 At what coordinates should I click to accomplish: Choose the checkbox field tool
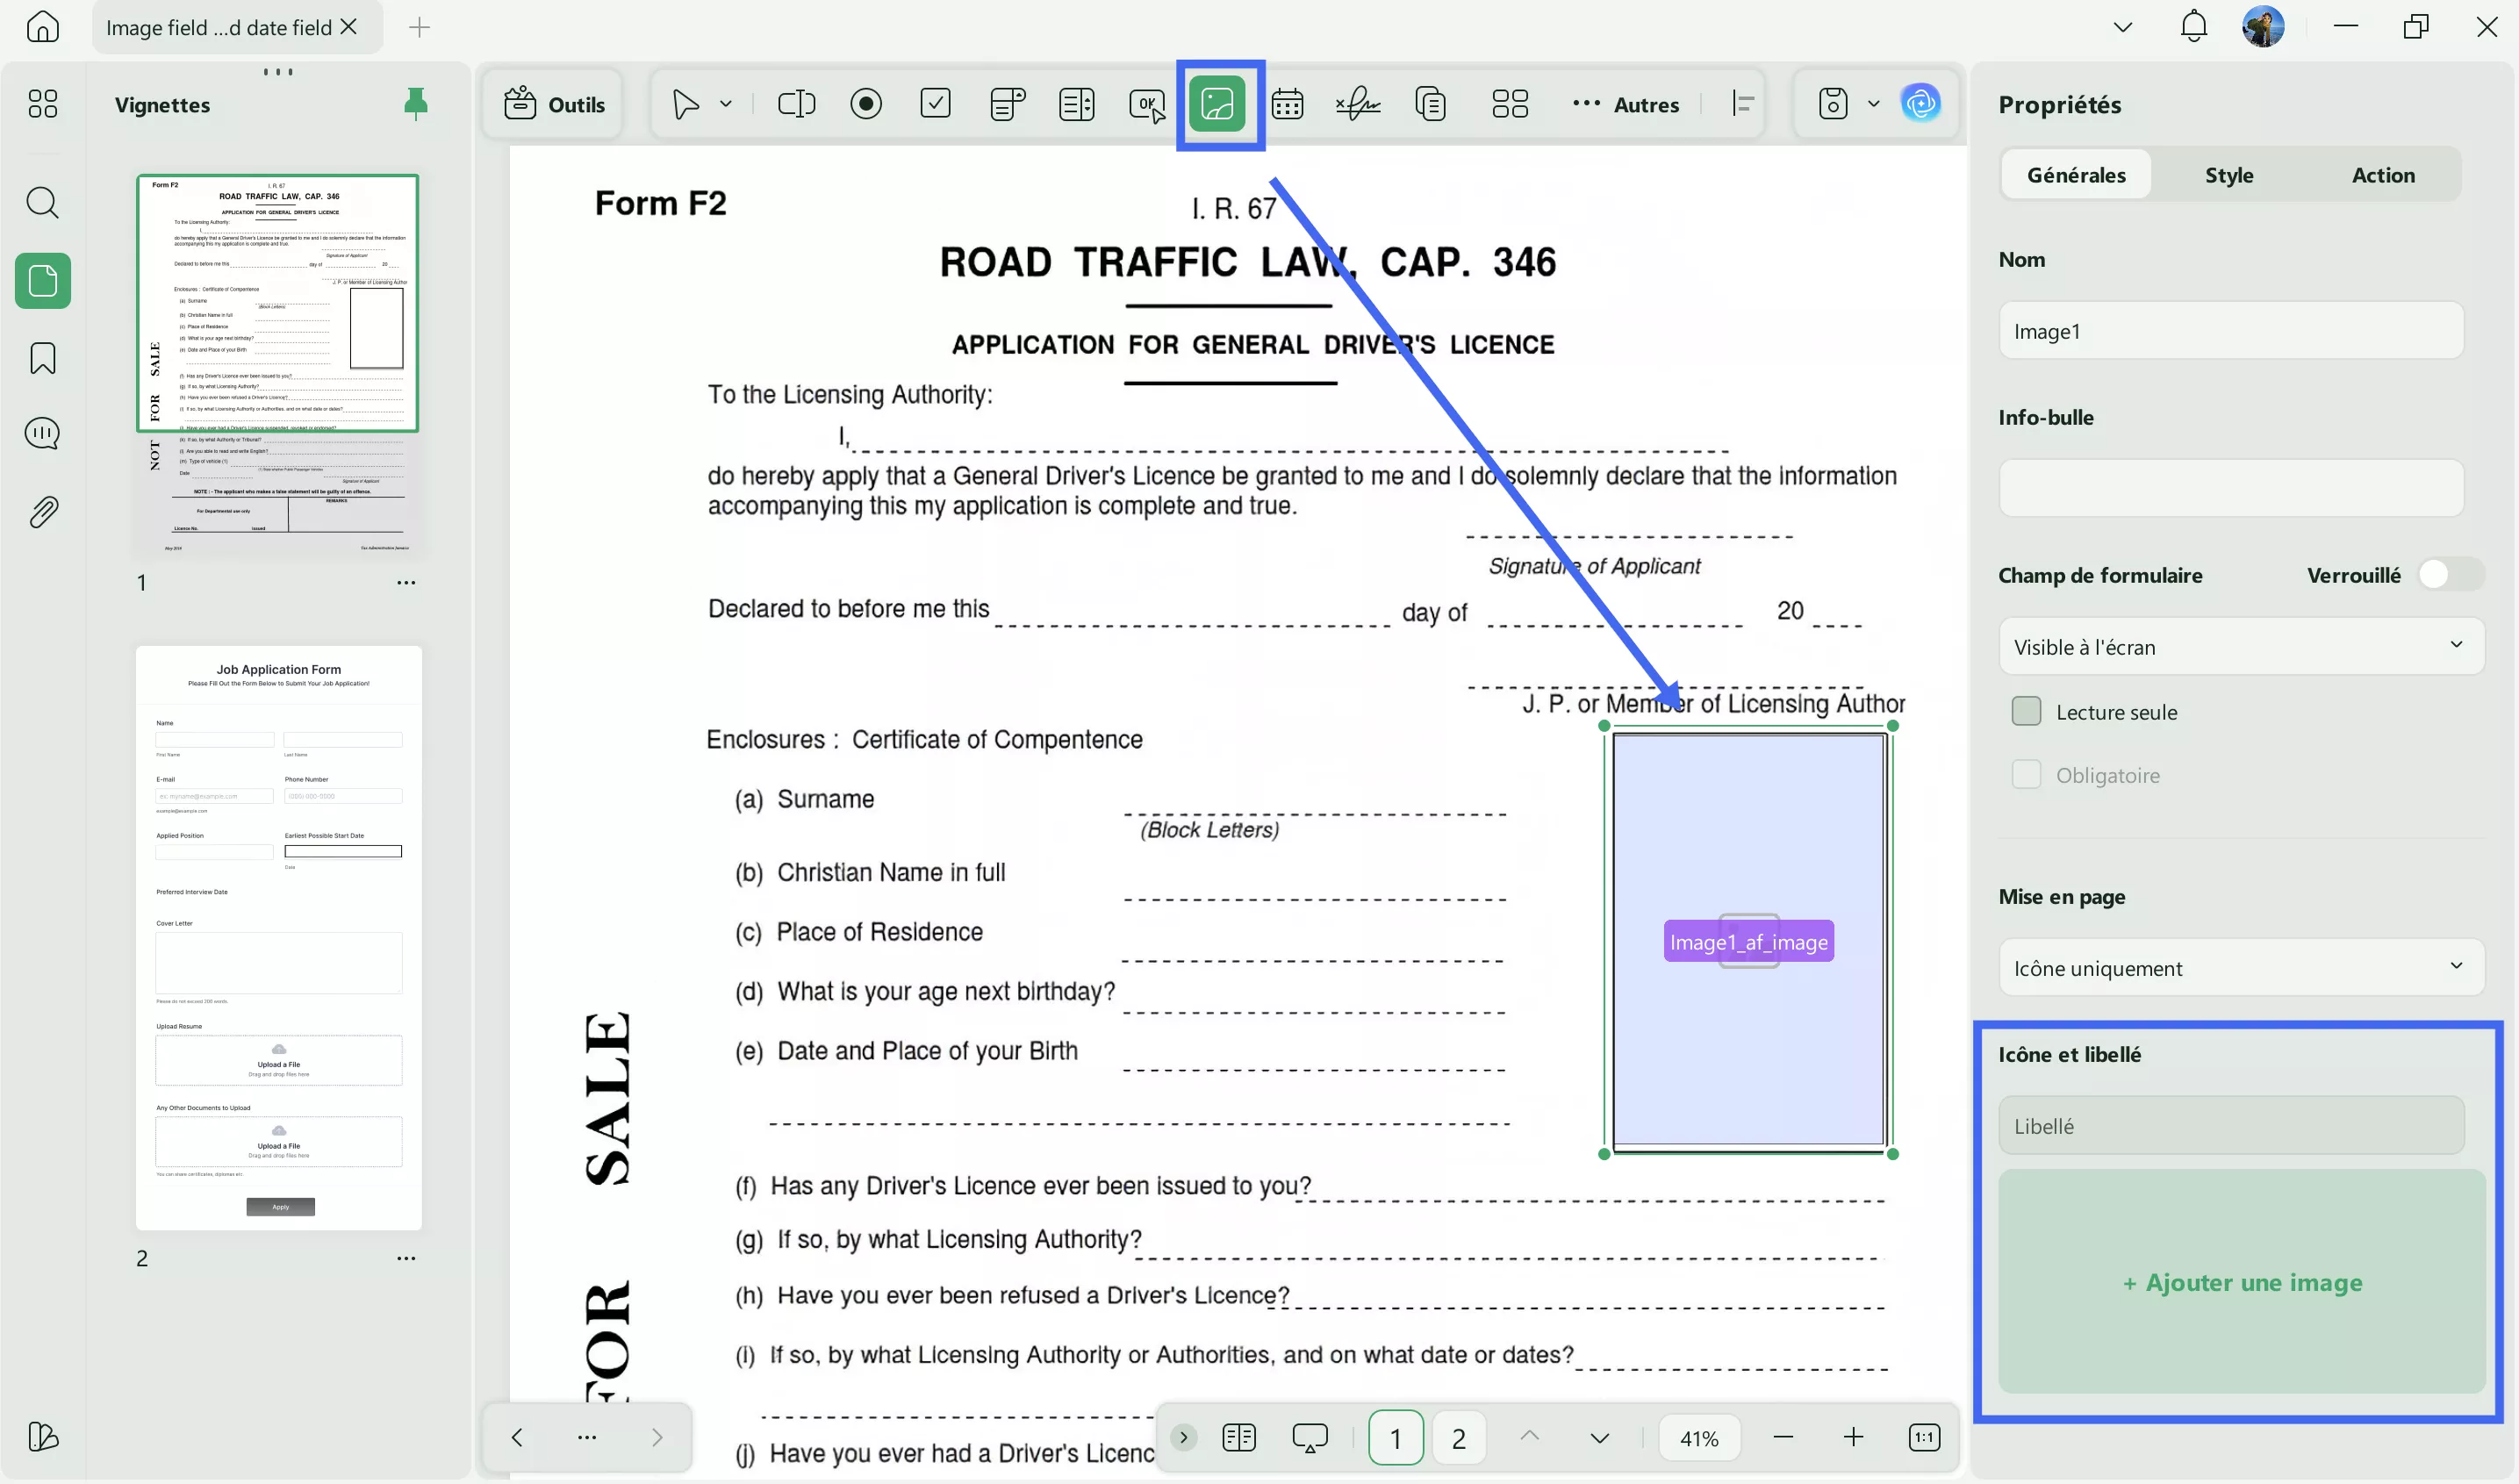935,104
